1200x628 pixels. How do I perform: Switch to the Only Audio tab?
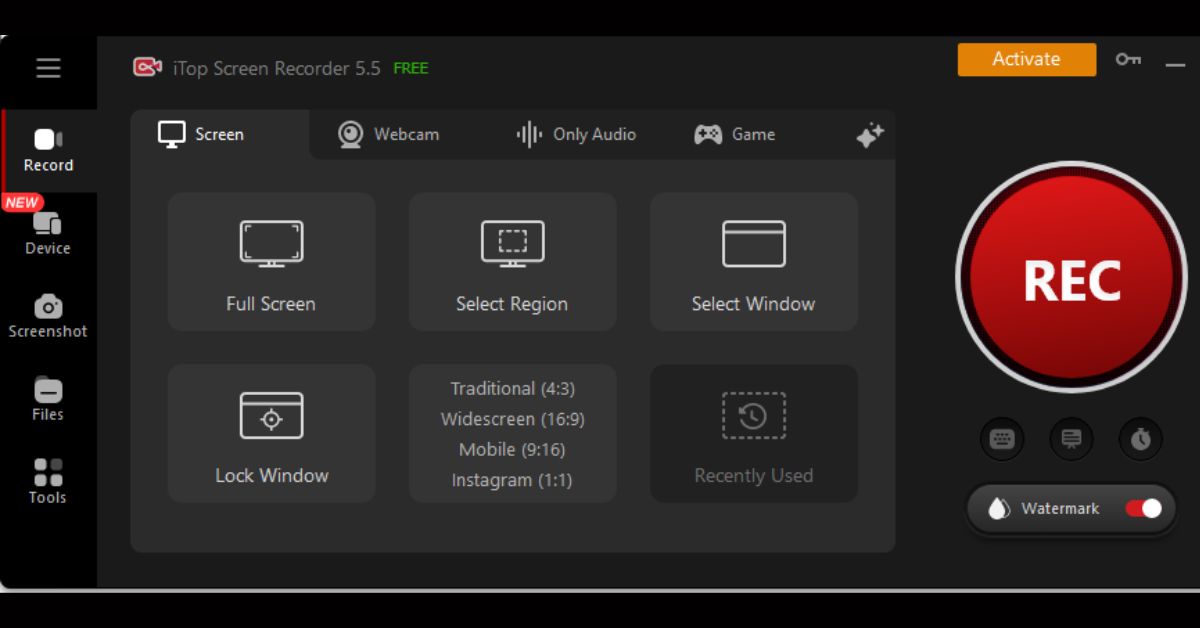tap(576, 134)
